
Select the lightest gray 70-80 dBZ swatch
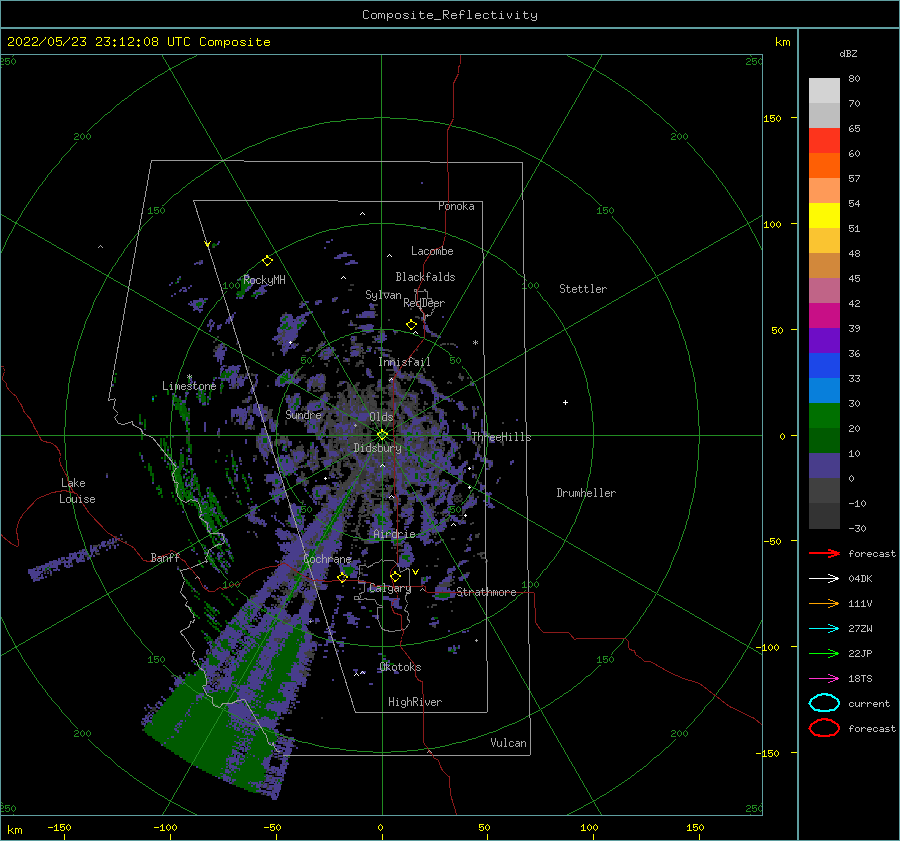point(824,91)
